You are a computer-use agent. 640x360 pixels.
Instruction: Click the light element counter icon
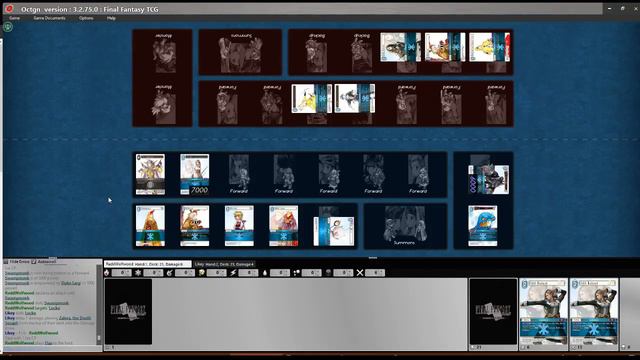point(296,273)
